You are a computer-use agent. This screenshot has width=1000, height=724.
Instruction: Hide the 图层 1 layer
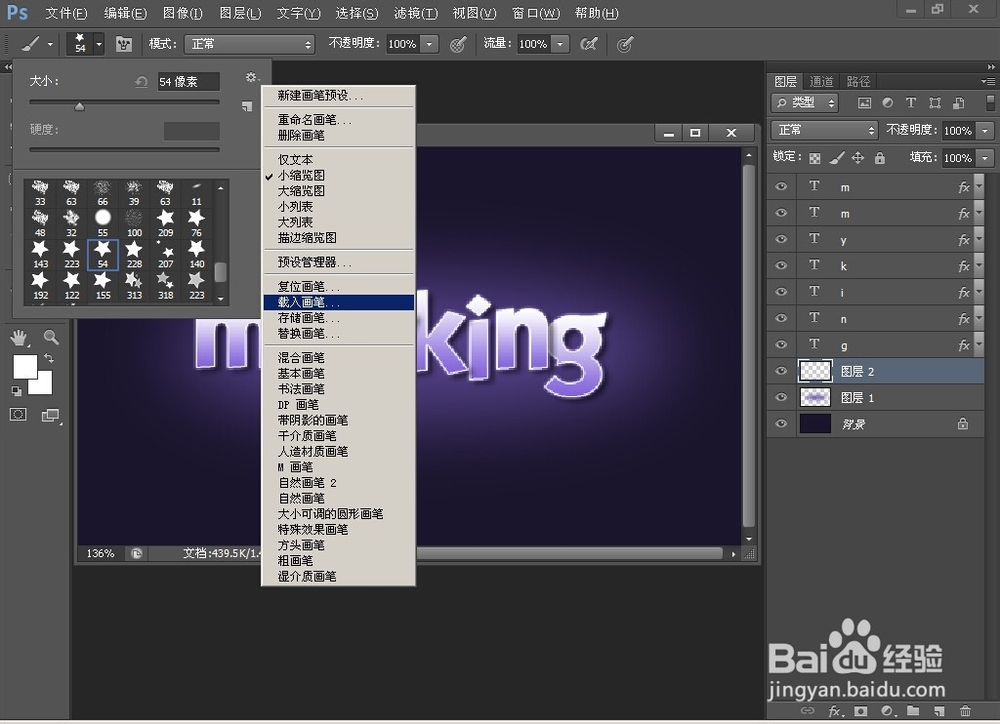click(781, 397)
